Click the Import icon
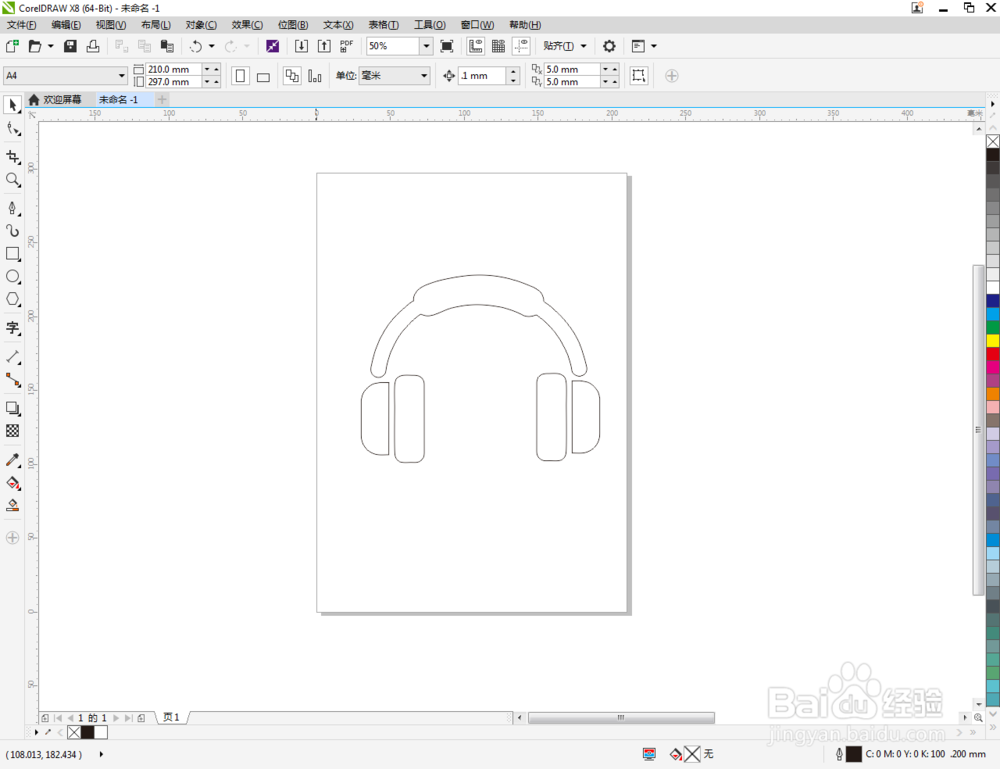Screen dimensions: 1000x769 pyautogui.click(x=301, y=46)
